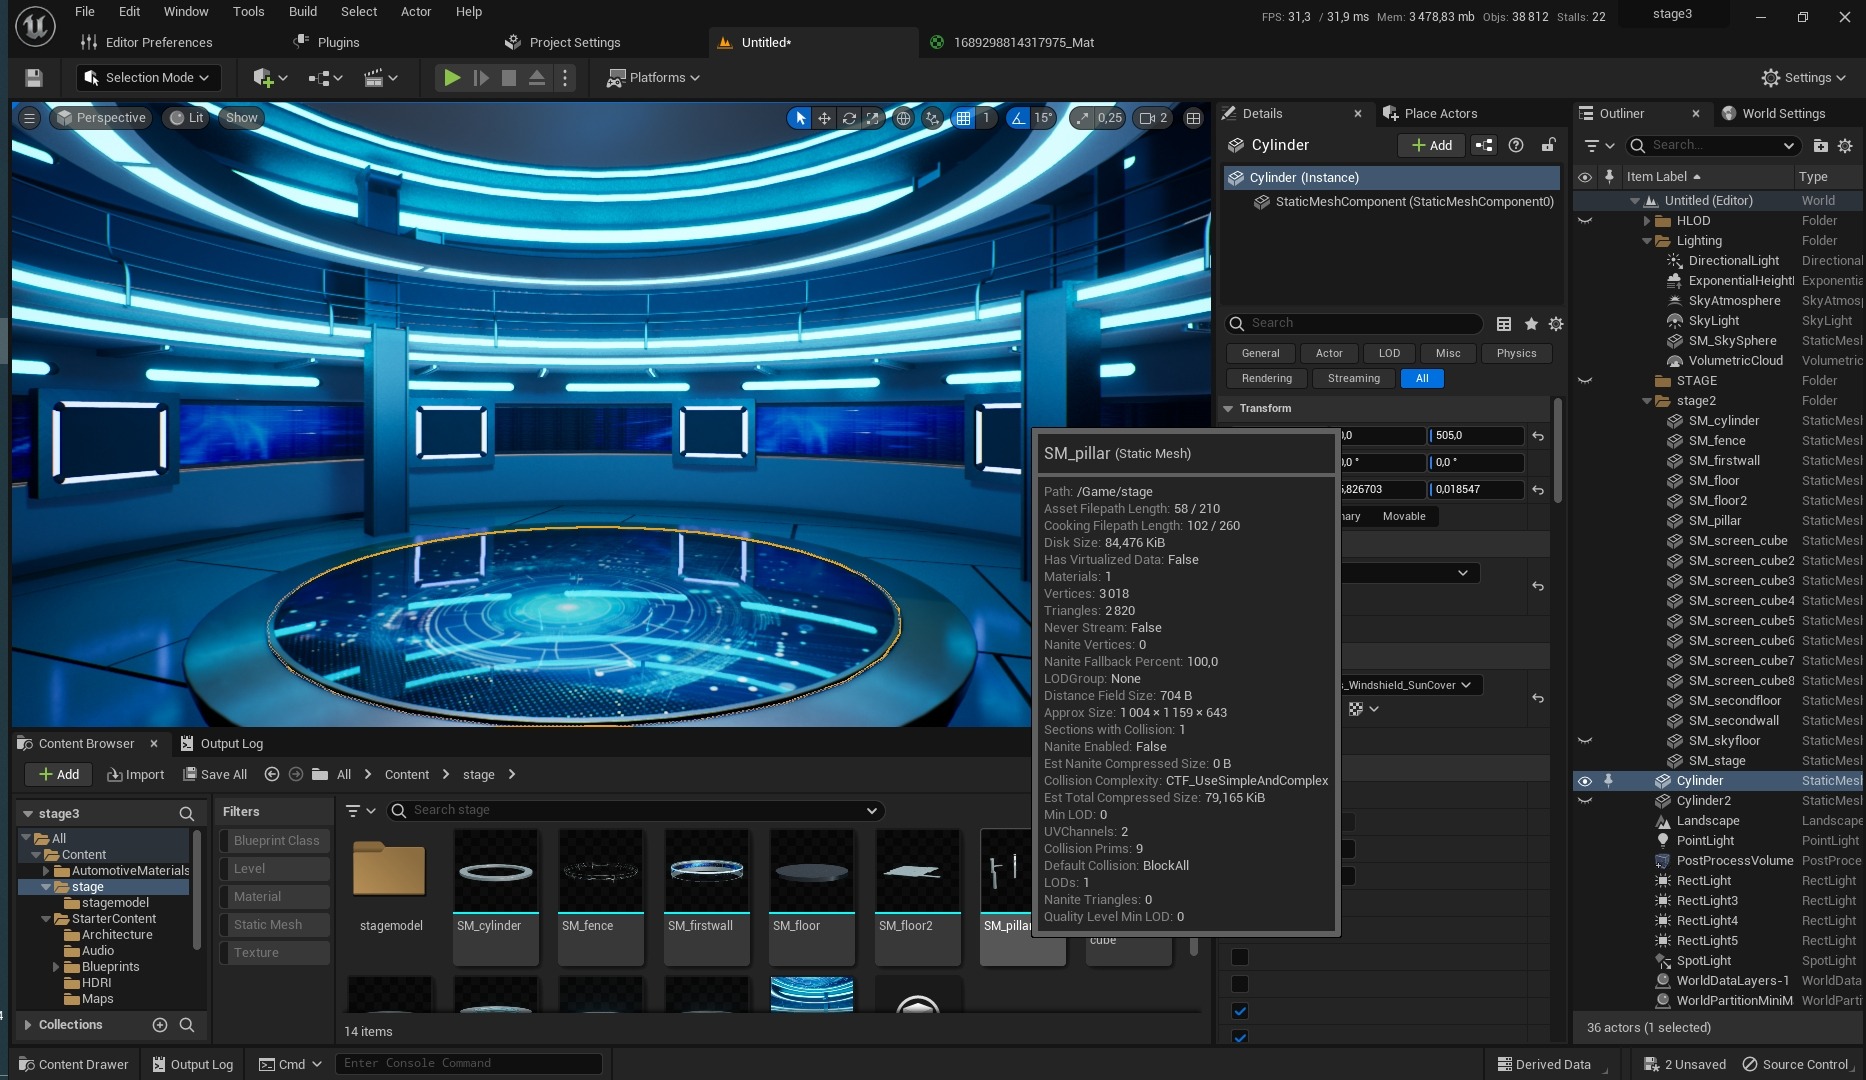
Task: Collapse the Lighting folder in Outliner
Action: pos(1646,241)
